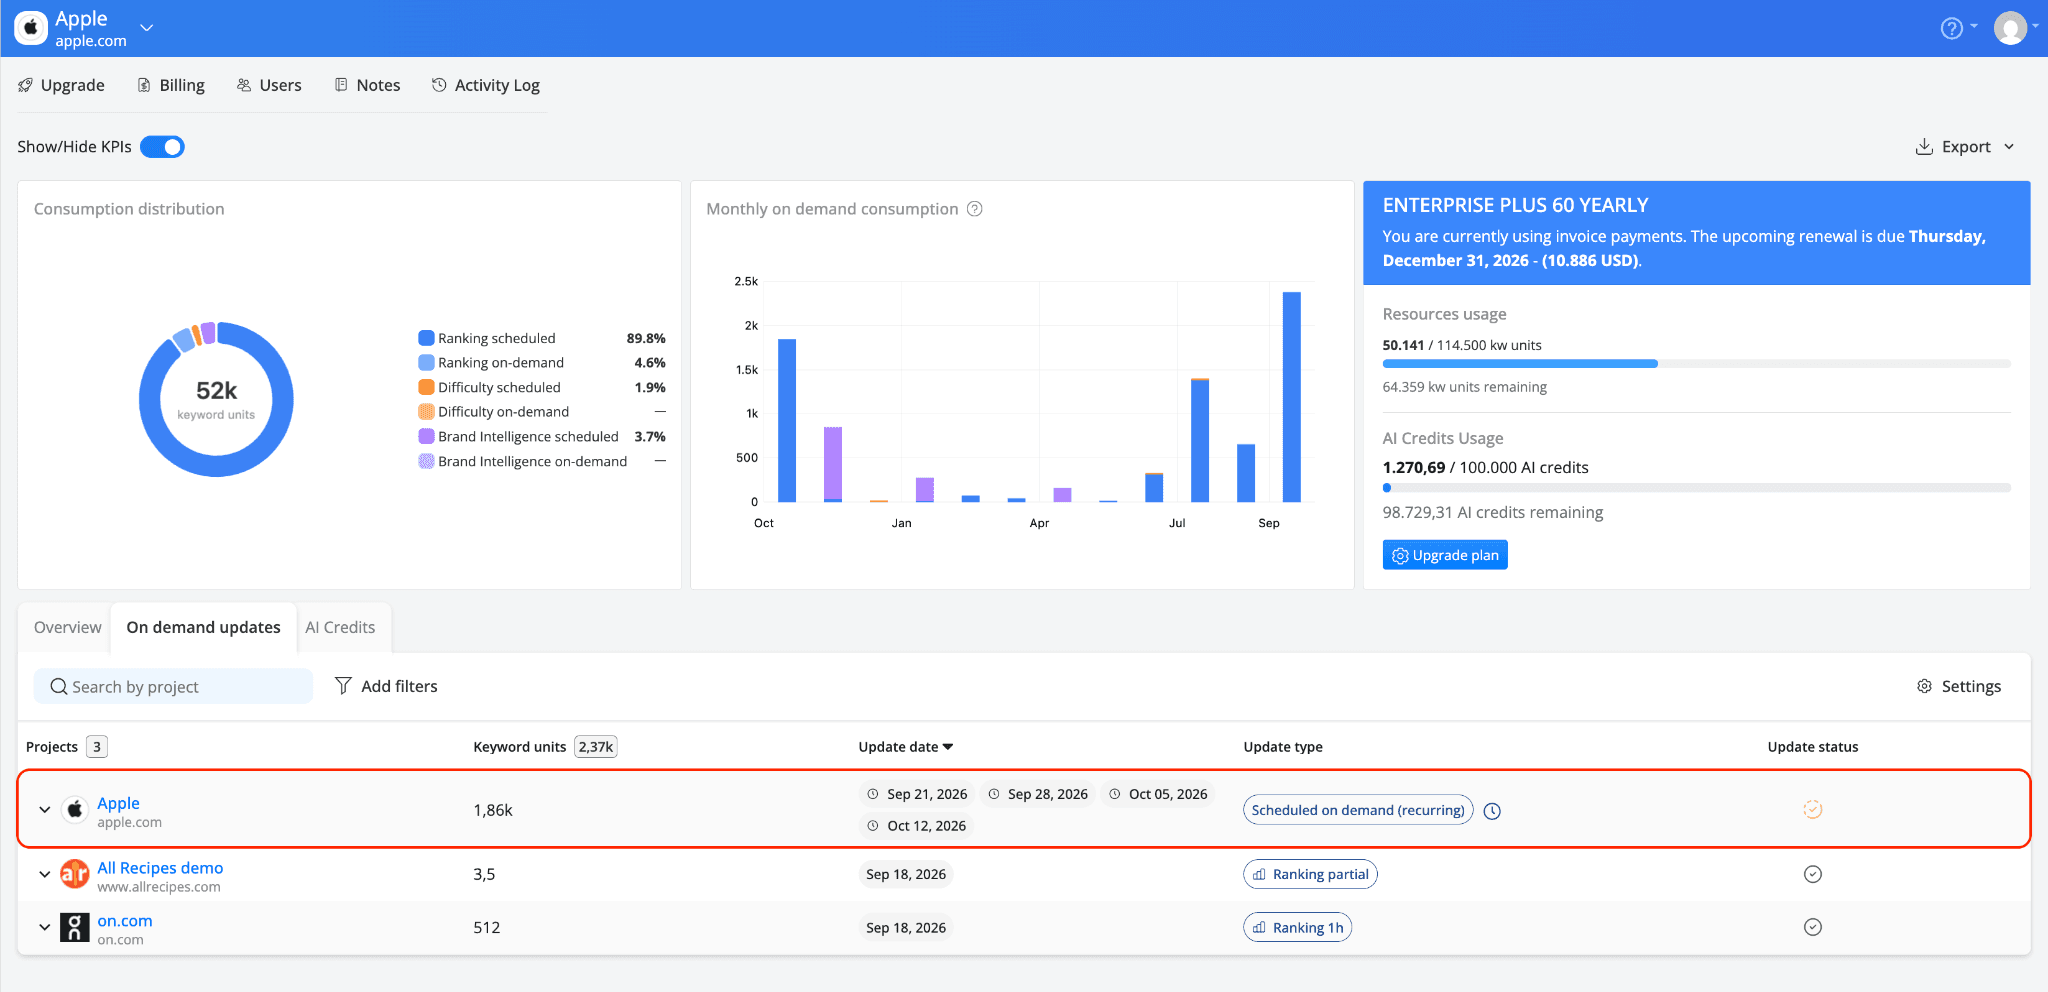Click the All Recipes Sep 18, 2026 date
The height and width of the screenshot is (992, 2048).
pyautogui.click(x=906, y=874)
